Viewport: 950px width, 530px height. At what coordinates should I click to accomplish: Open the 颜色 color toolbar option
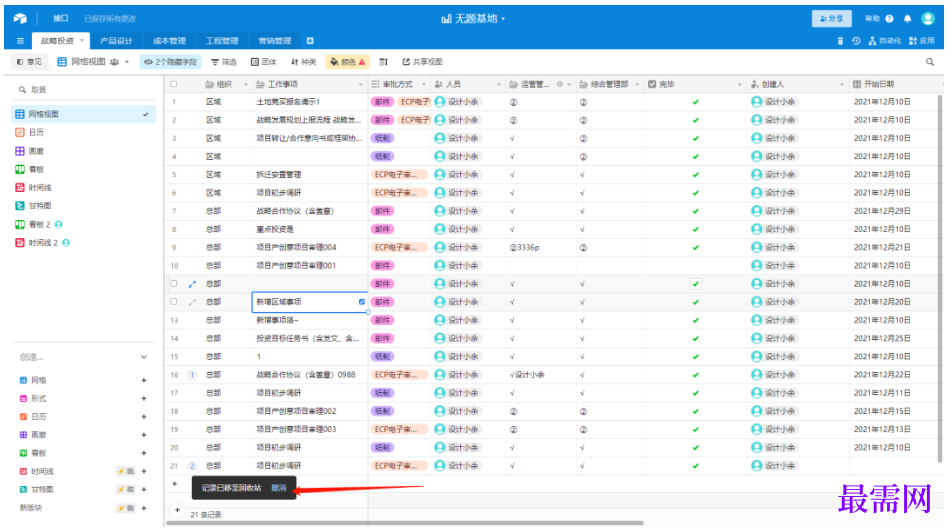click(347, 62)
